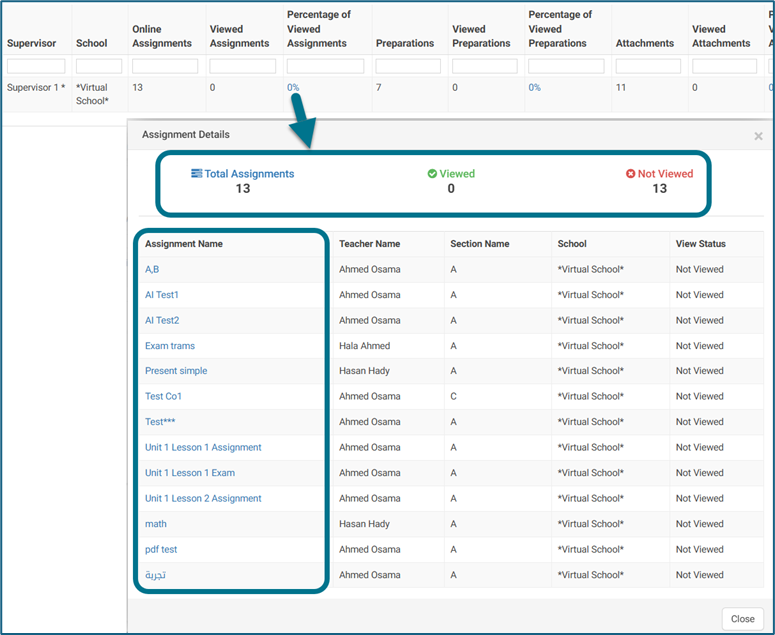Open the AI Test1 assignment
Viewport: 775px width, 635px height.
tap(162, 295)
